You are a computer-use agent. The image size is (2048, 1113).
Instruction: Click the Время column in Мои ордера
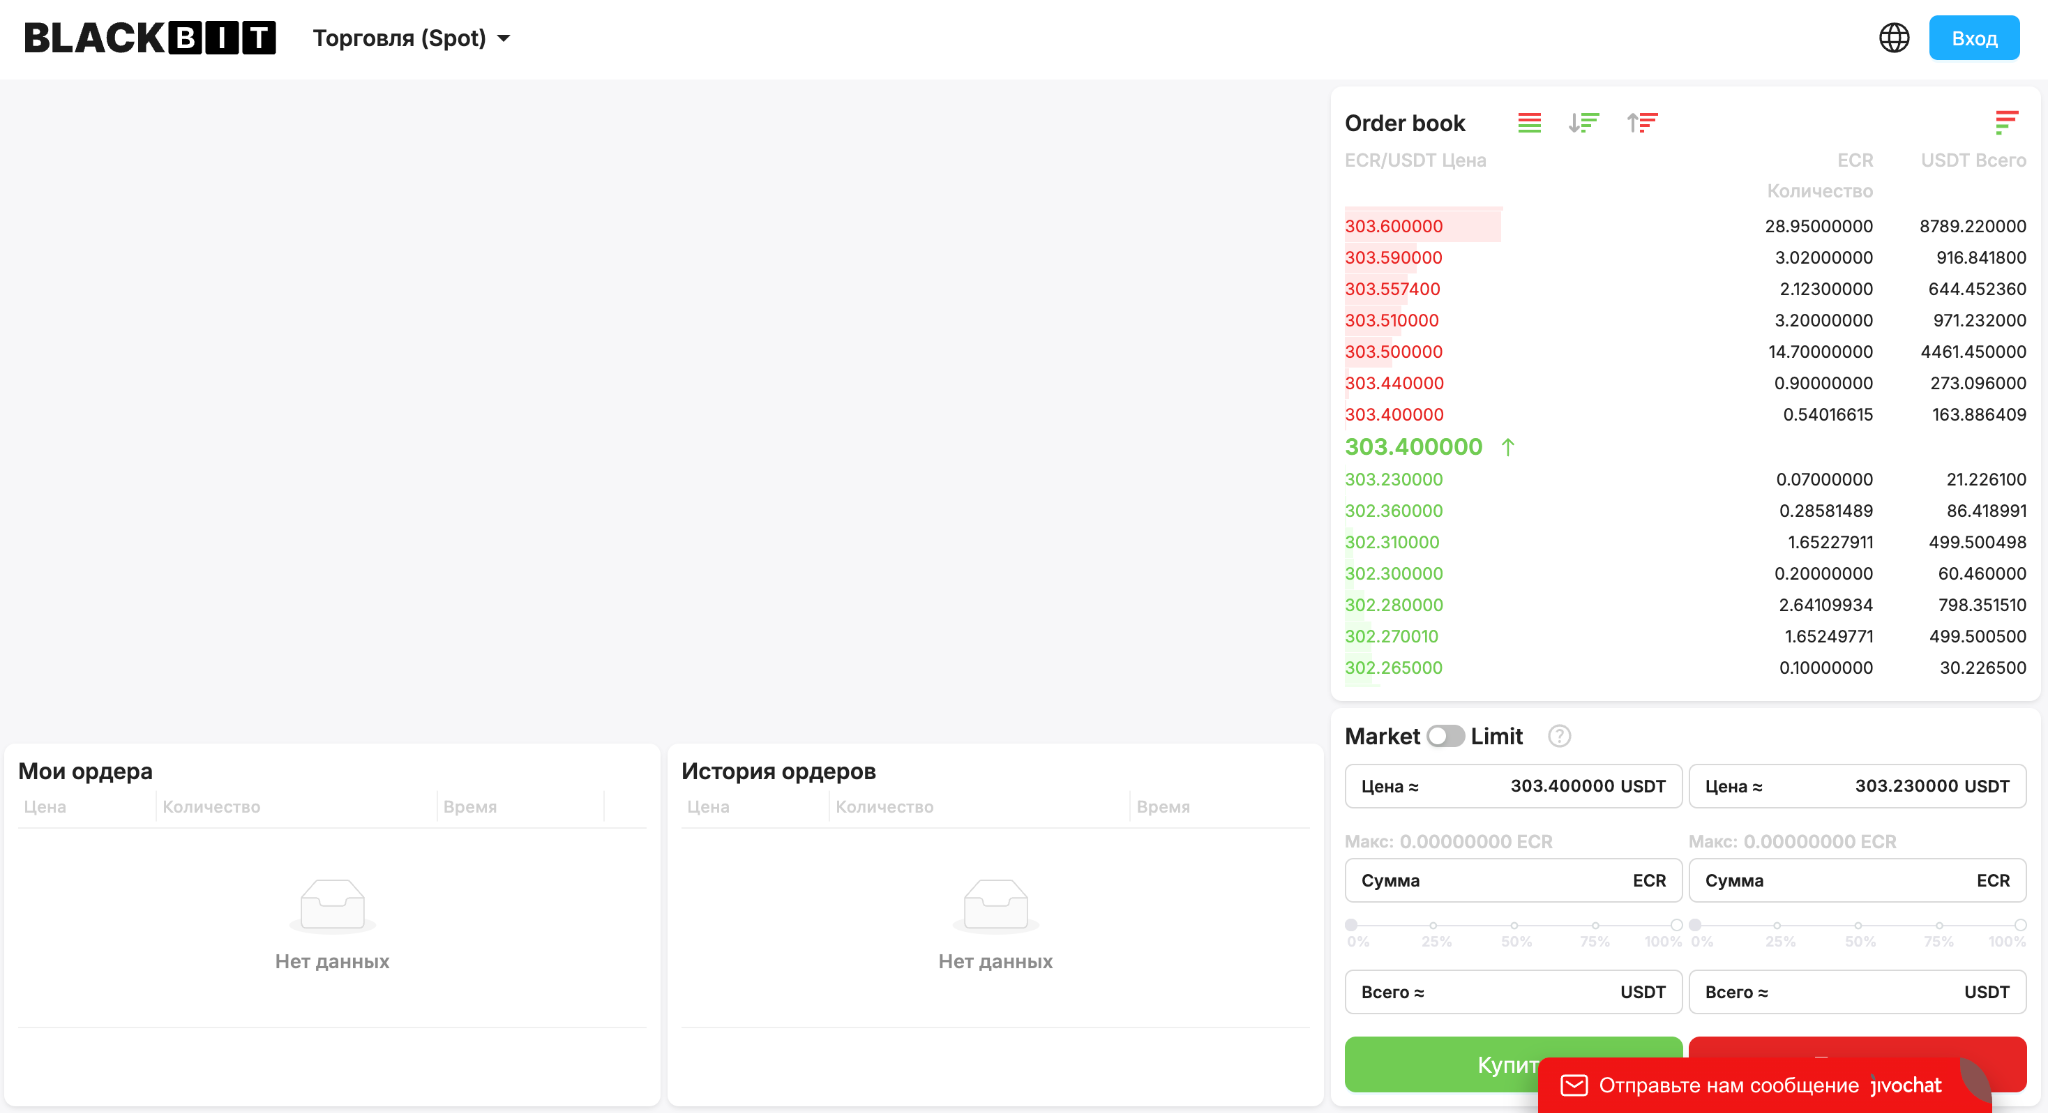470,807
